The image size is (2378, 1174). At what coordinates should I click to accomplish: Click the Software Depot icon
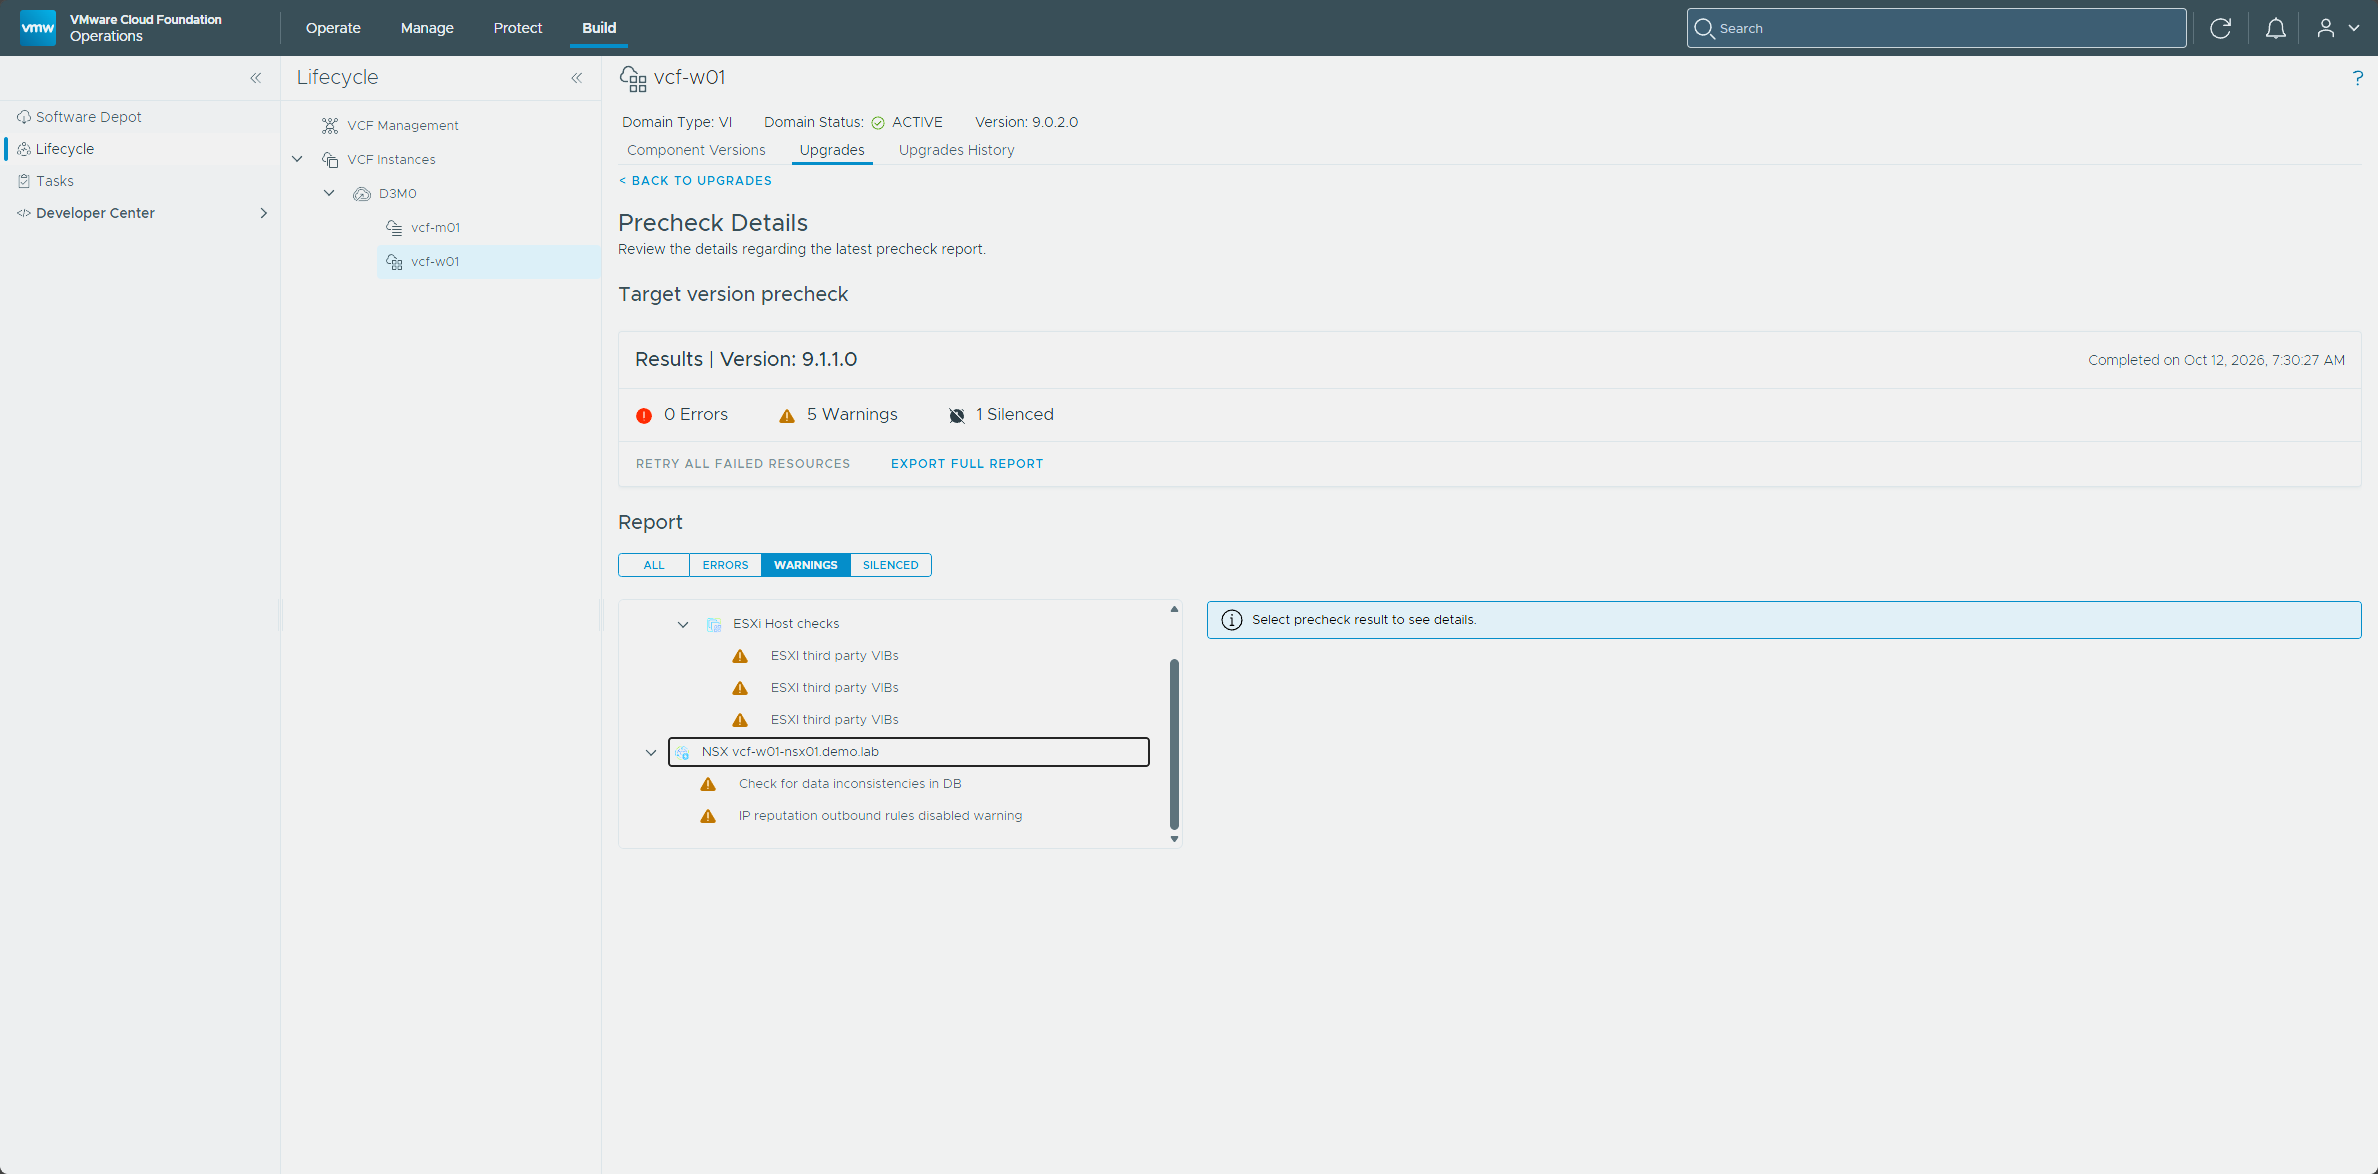[x=24, y=117]
